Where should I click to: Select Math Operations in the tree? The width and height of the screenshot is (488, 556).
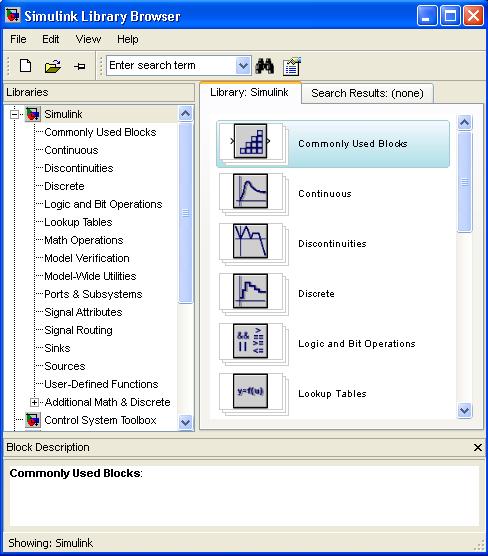coord(83,240)
